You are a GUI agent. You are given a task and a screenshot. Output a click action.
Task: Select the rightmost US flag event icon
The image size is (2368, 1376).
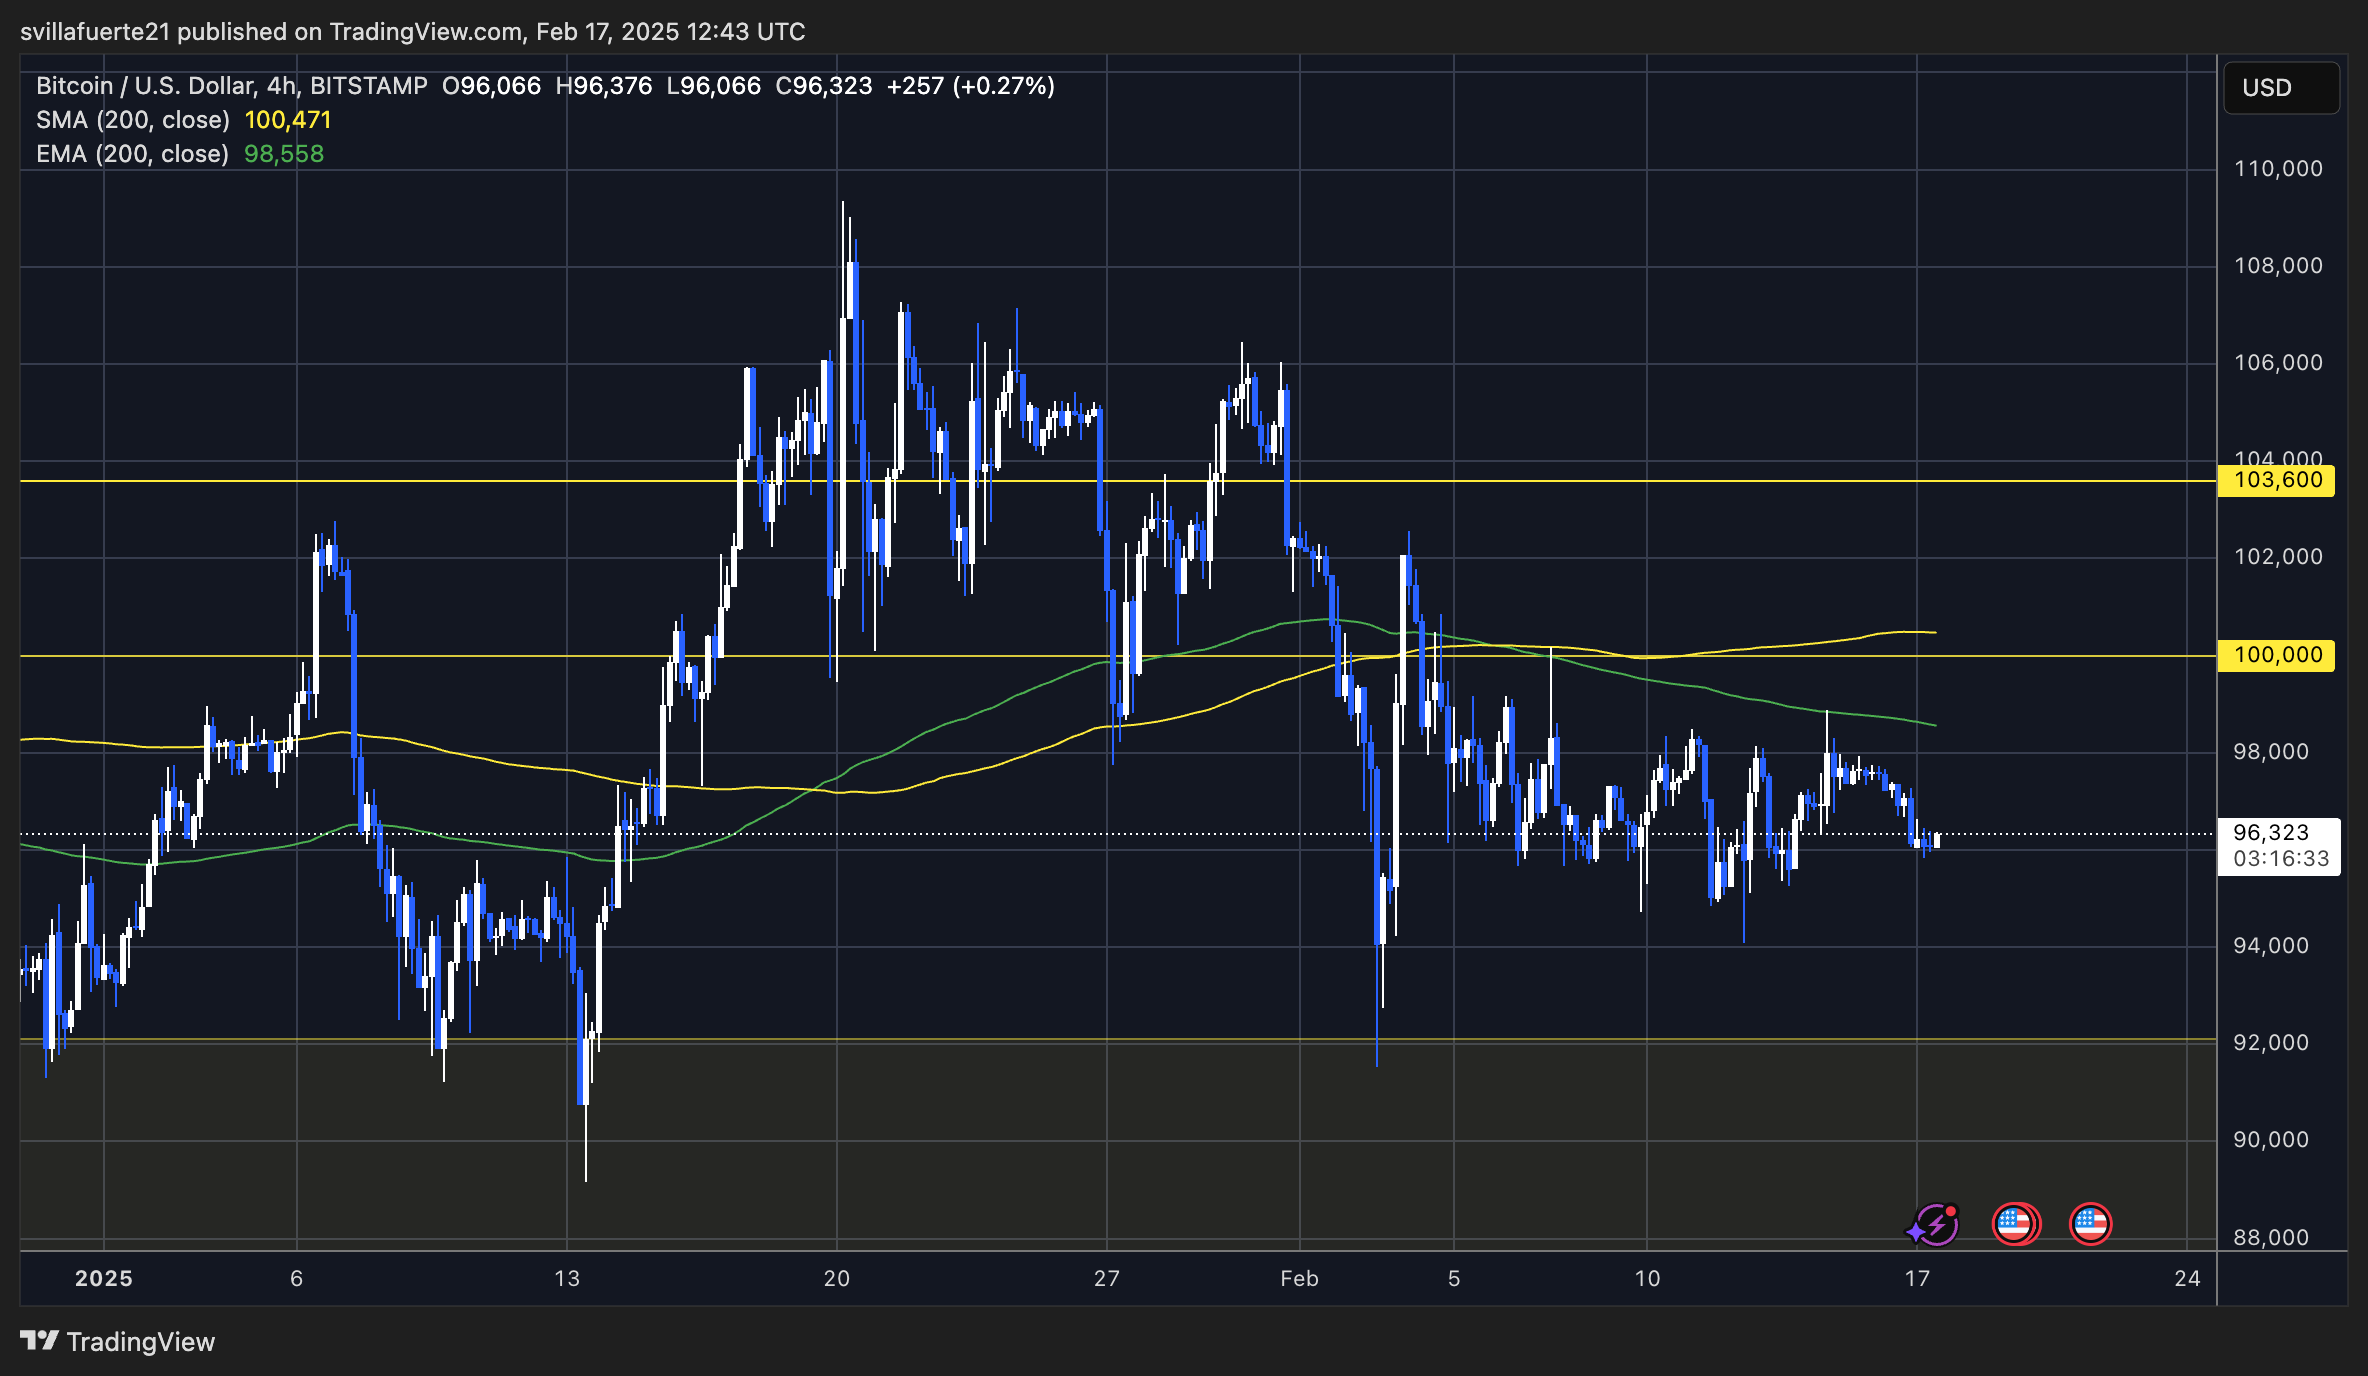point(2091,1222)
